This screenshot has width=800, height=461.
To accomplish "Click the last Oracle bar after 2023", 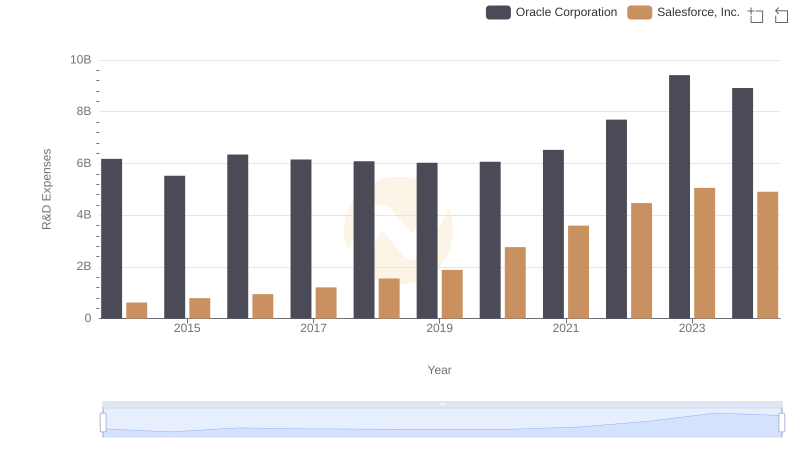I will (x=742, y=203).
